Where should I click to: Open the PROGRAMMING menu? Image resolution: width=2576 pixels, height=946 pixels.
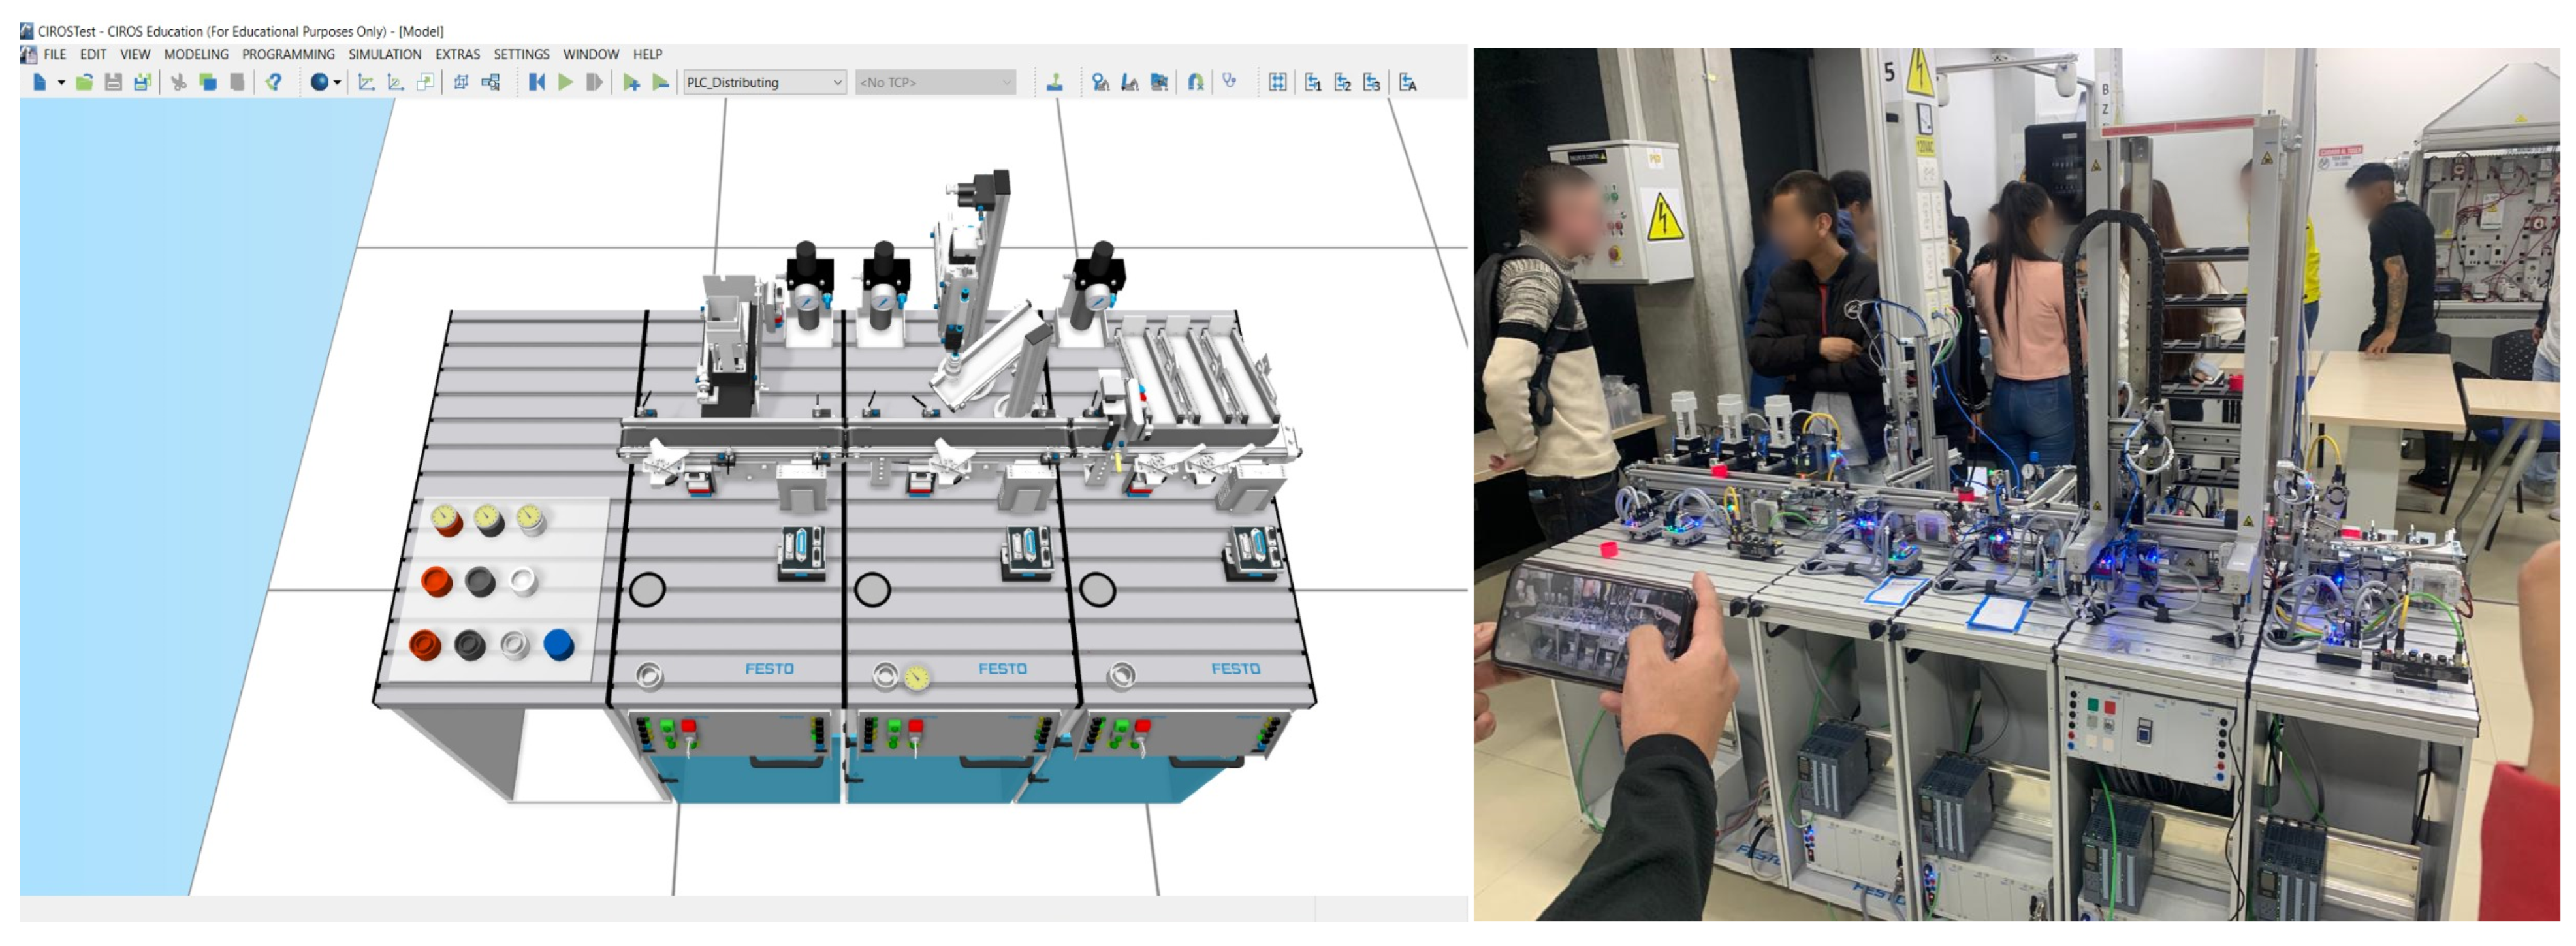(x=288, y=54)
